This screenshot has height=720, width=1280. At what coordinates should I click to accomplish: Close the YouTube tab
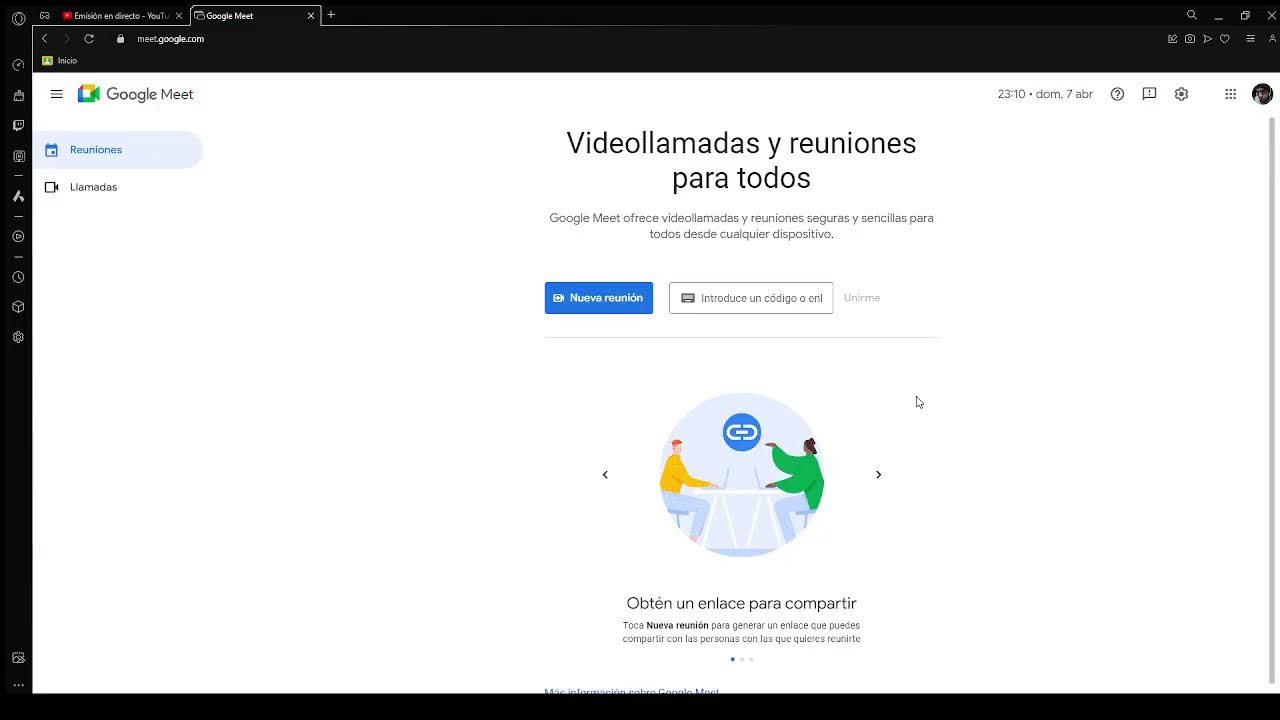[x=179, y=16]
